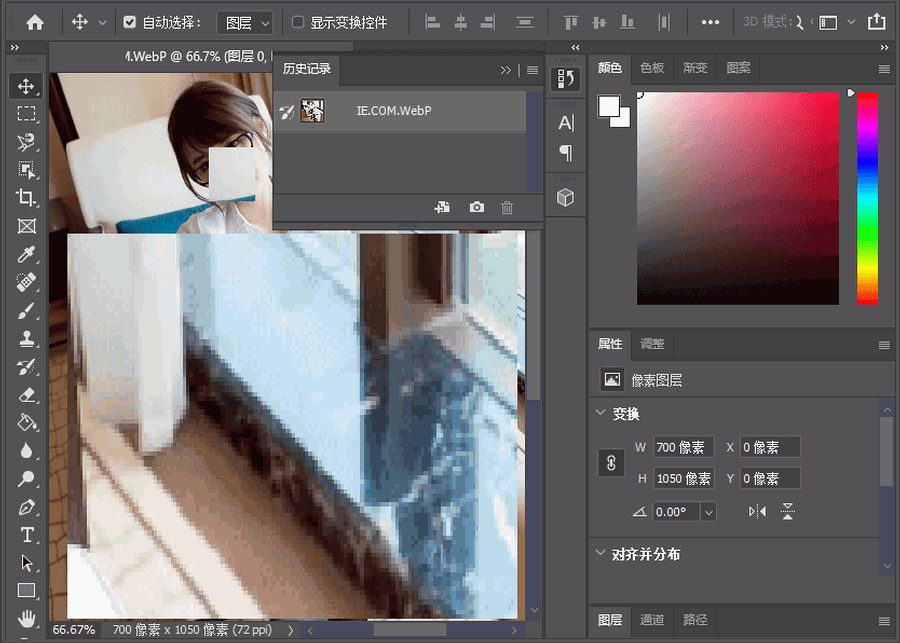The height and width of the screenshot is (643, 900).
Task: Select the Hand tool
Action: [27, 617]
